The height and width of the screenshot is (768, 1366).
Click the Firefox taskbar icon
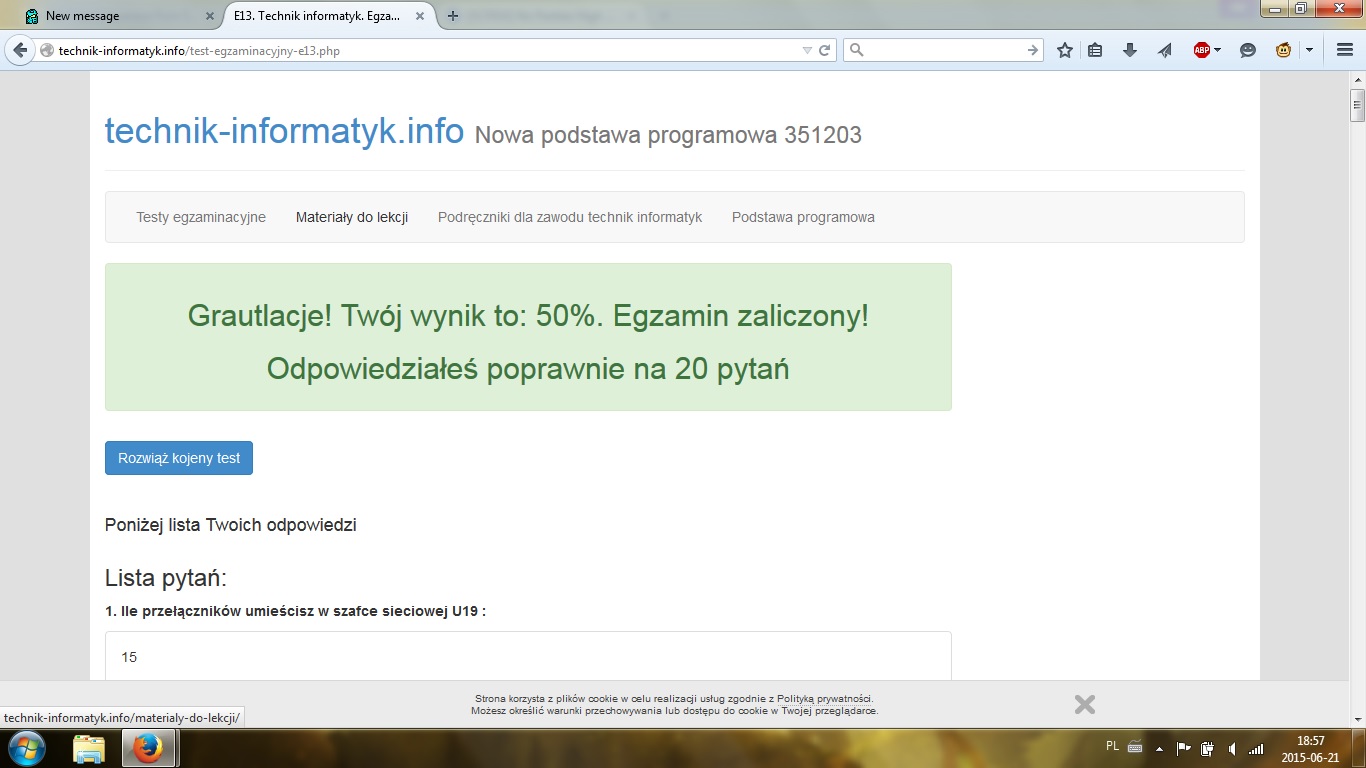(148, 748)
